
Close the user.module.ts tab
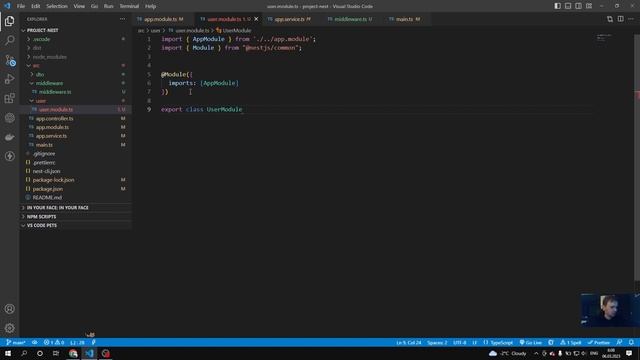coord(256,19)
